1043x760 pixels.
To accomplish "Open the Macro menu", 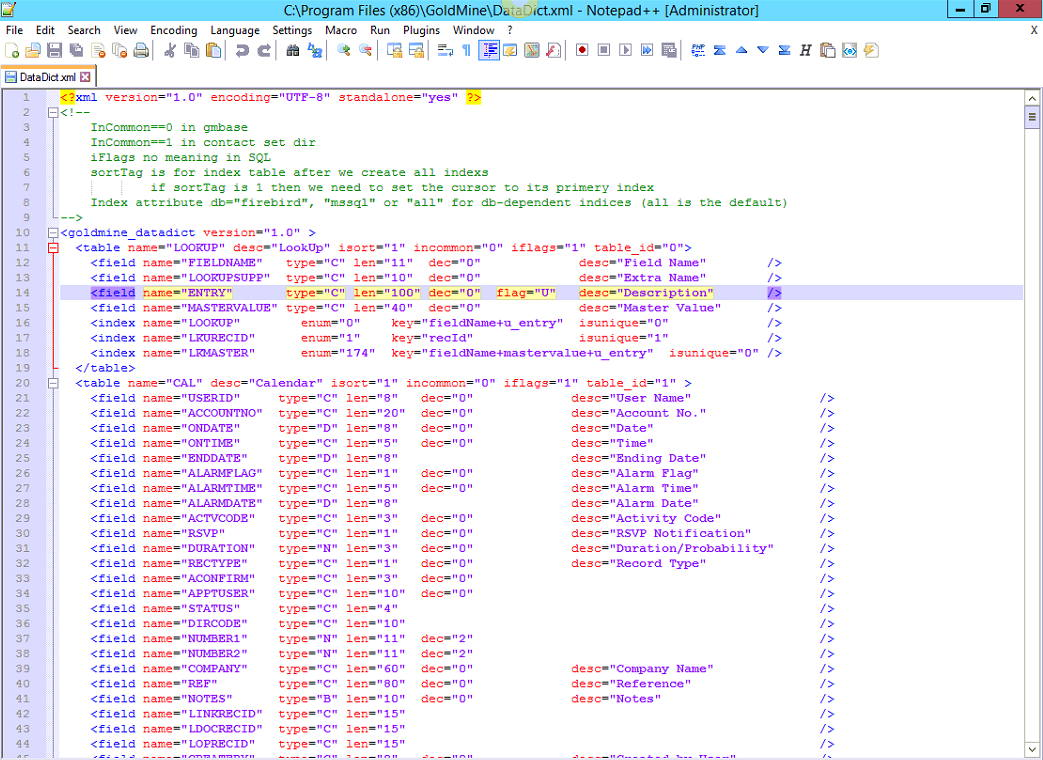I will pyautogui.click(x=341, y=30).
